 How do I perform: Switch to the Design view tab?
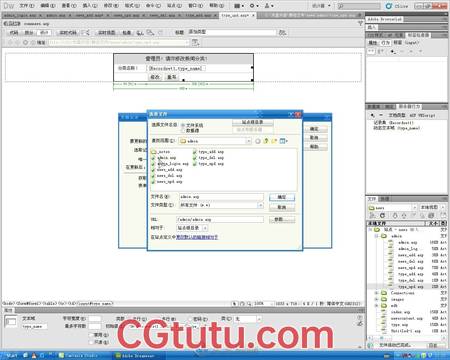click(x=44, y=32)
